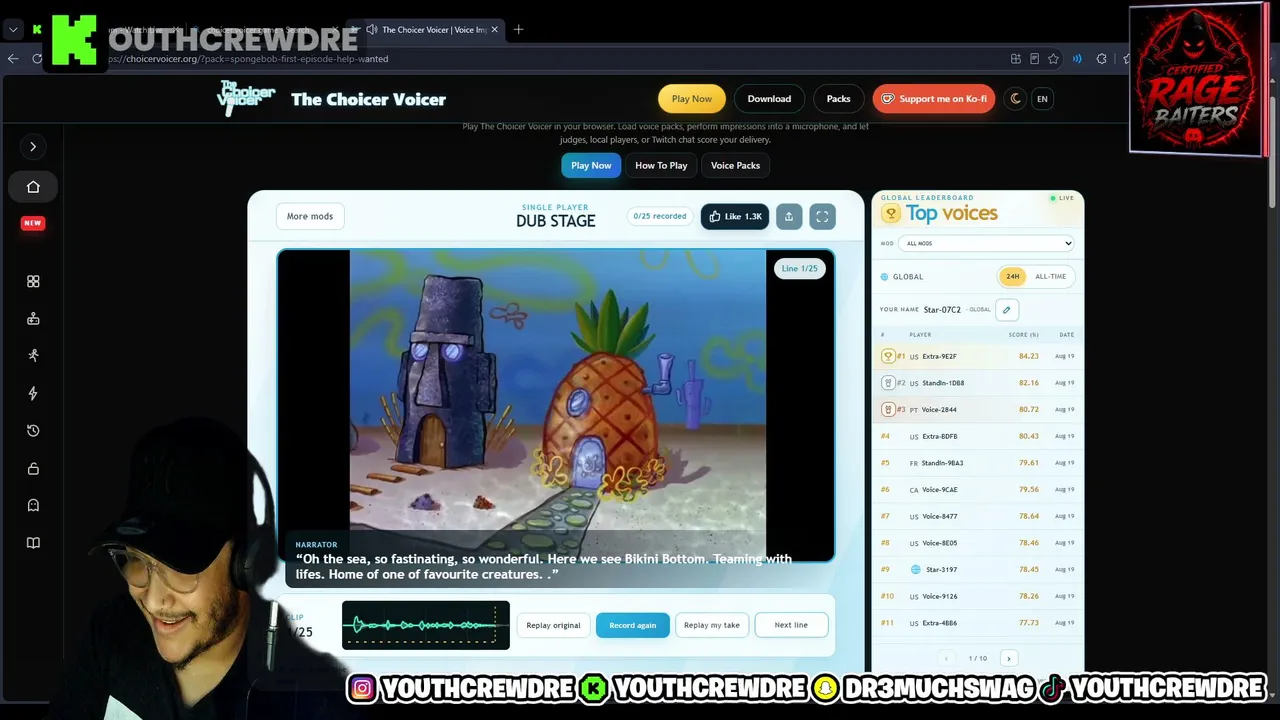Image resolution: width=1280 pixels, height=720 pixels.
Task: Click Replay my take
Action: click(712, 625)
